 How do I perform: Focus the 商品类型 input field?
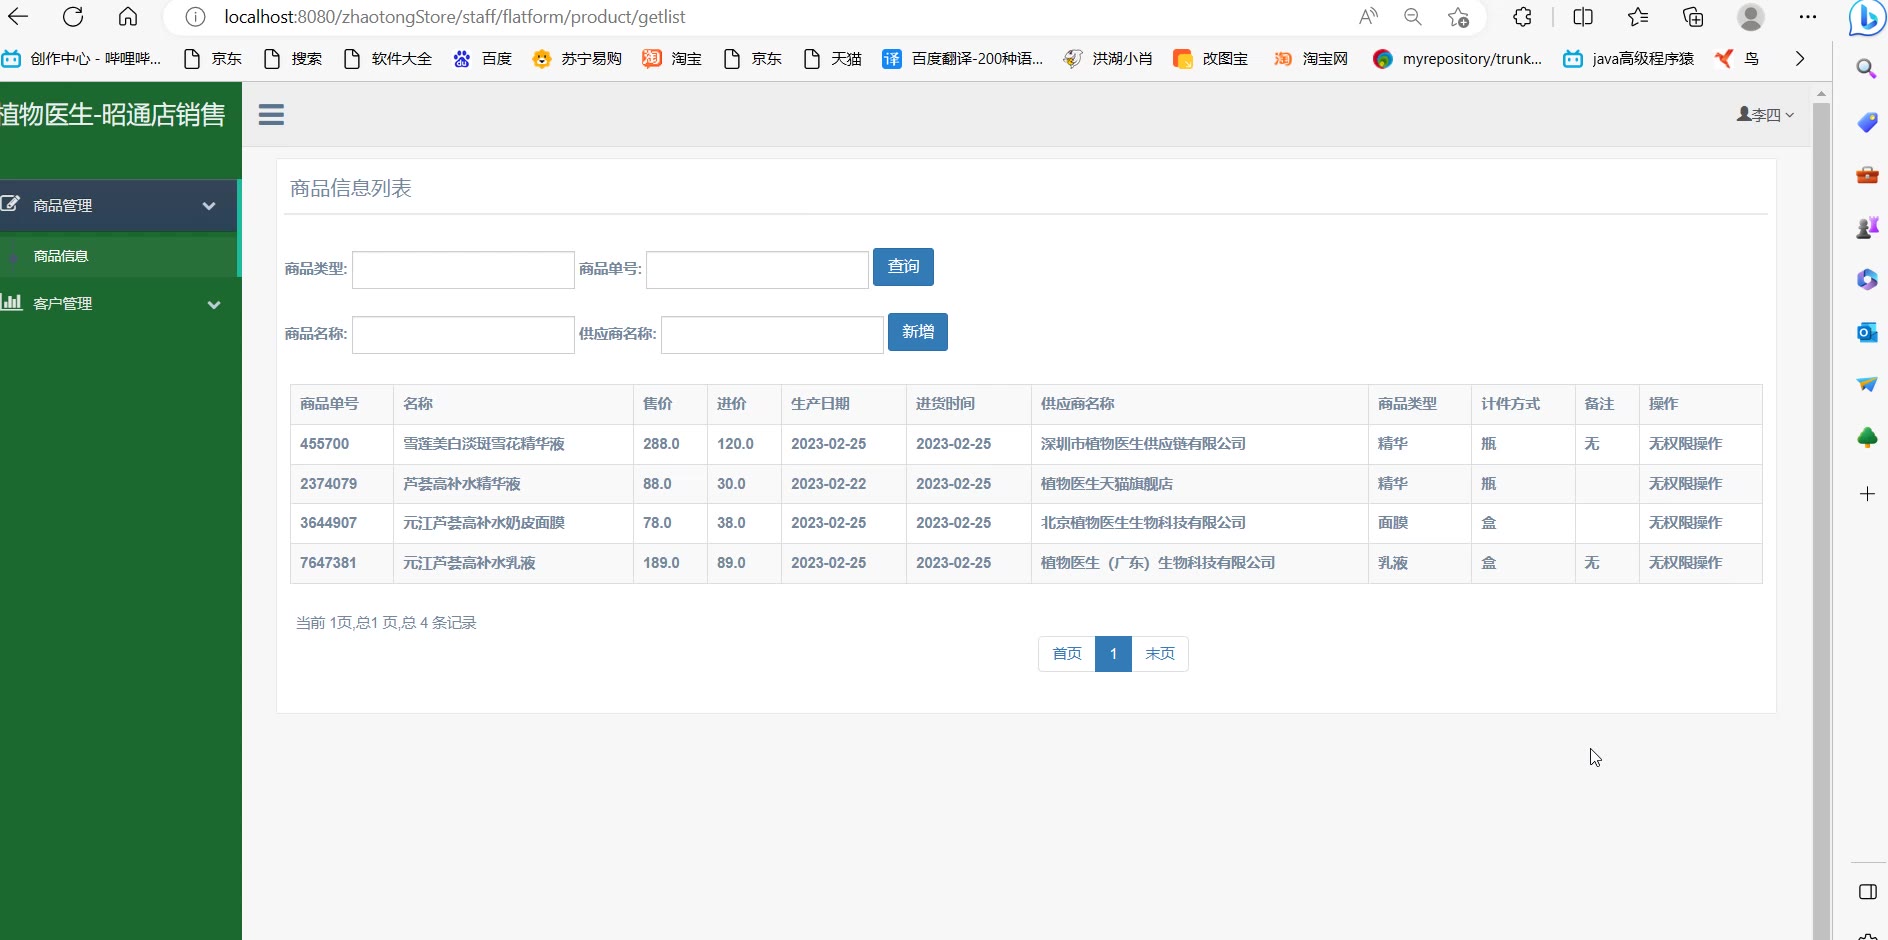463,270
